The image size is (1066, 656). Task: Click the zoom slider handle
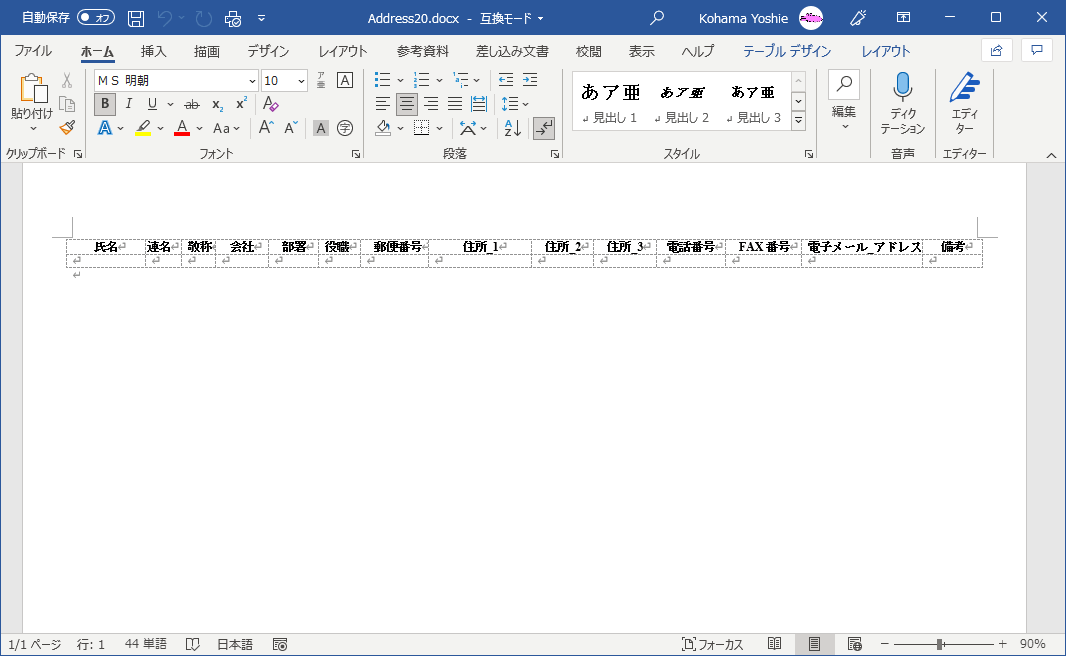point(940,644)
